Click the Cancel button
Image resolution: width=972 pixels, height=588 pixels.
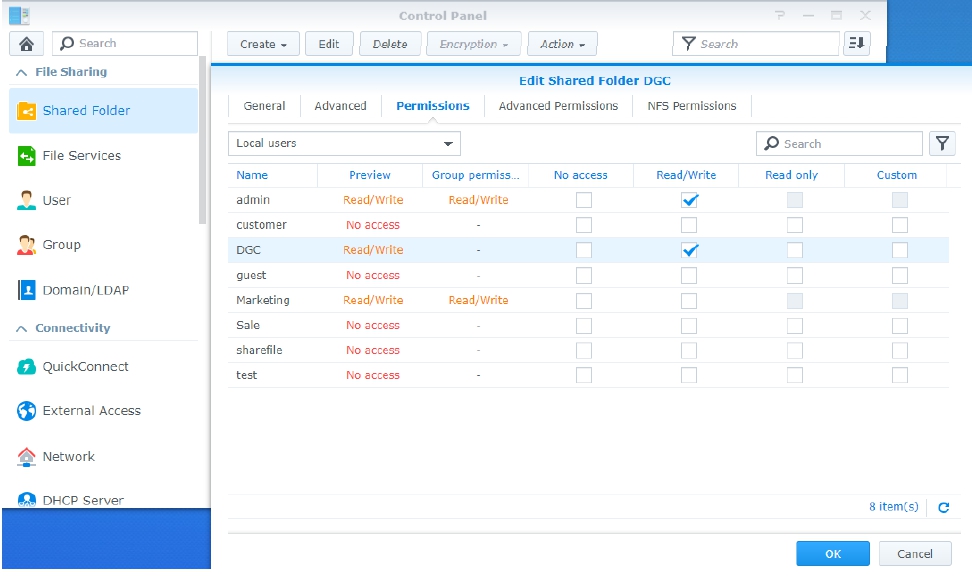[x=914, y=554]
